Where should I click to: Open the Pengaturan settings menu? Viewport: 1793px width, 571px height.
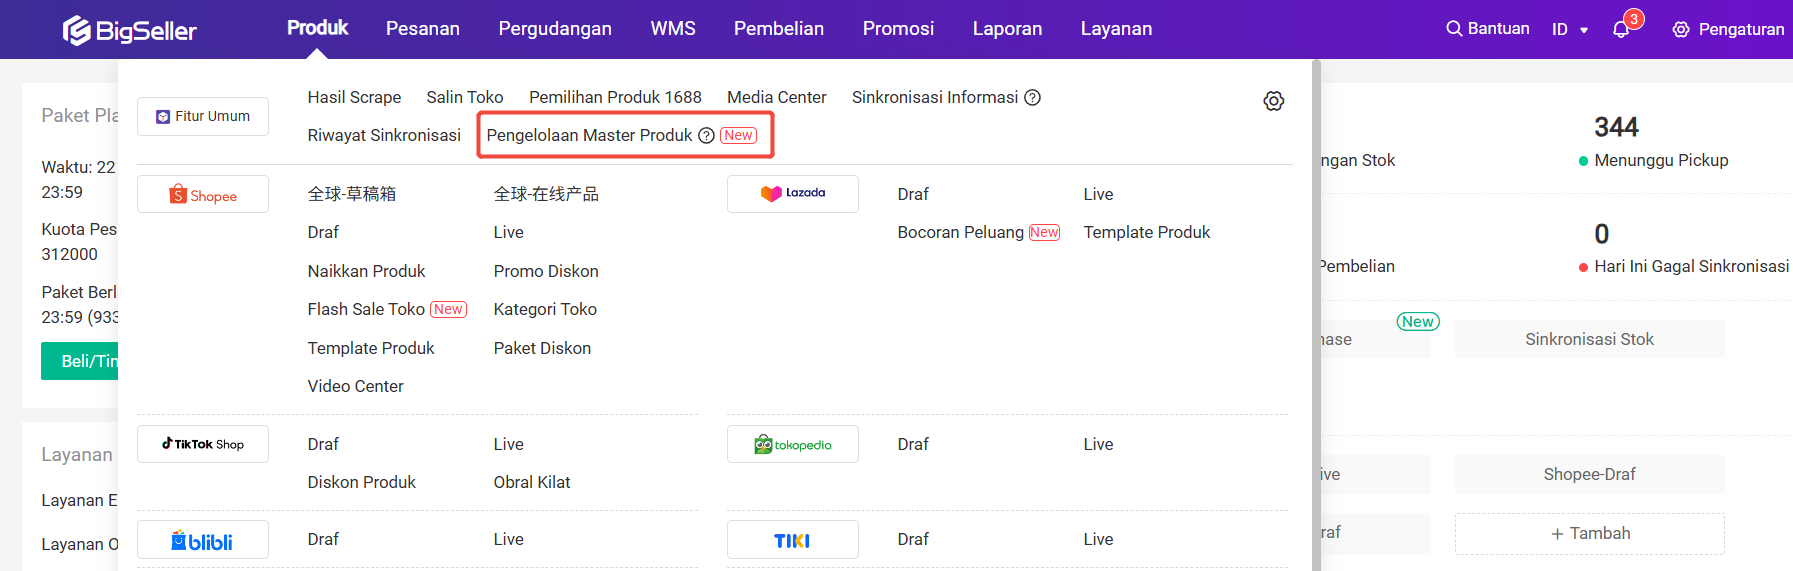1728,30
